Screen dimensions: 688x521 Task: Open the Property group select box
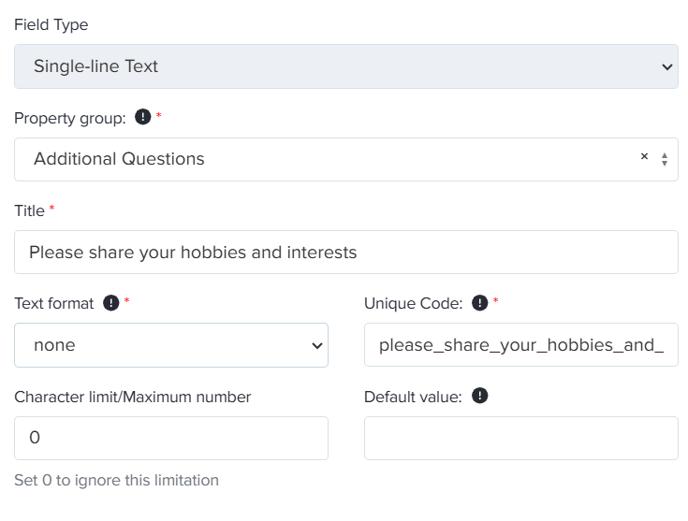(x=346, y=159)
